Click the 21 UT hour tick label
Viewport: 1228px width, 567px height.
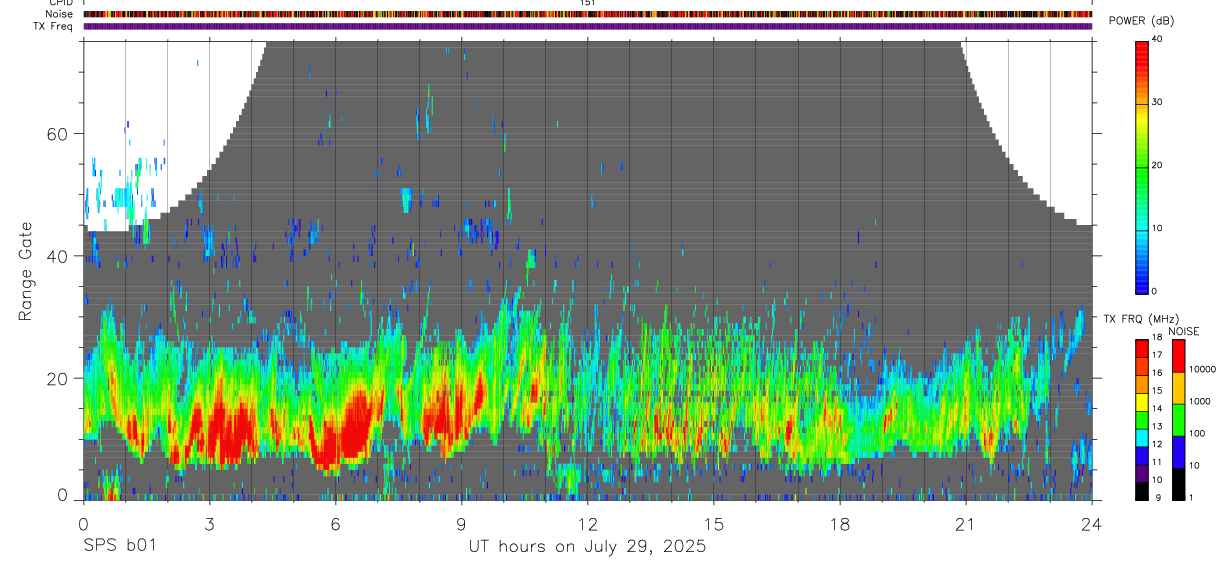point(966,523)
